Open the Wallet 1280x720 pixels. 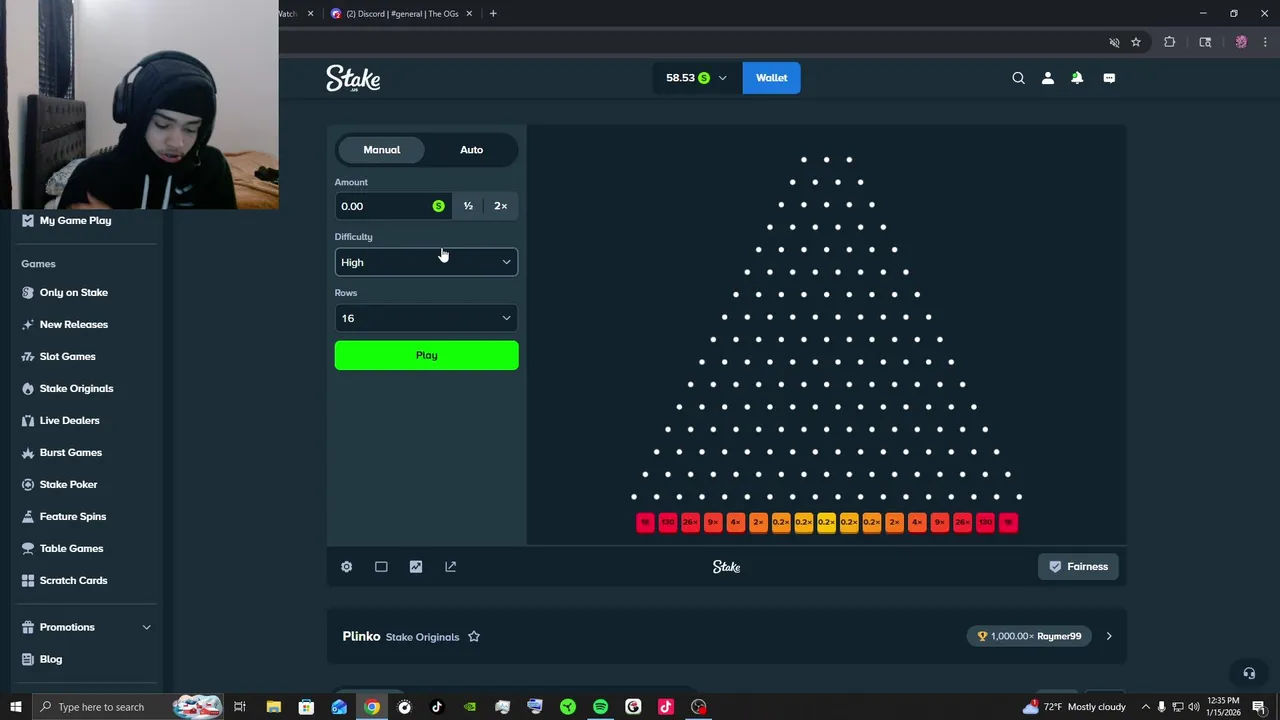pyautogui.click(x=771, y=78)
